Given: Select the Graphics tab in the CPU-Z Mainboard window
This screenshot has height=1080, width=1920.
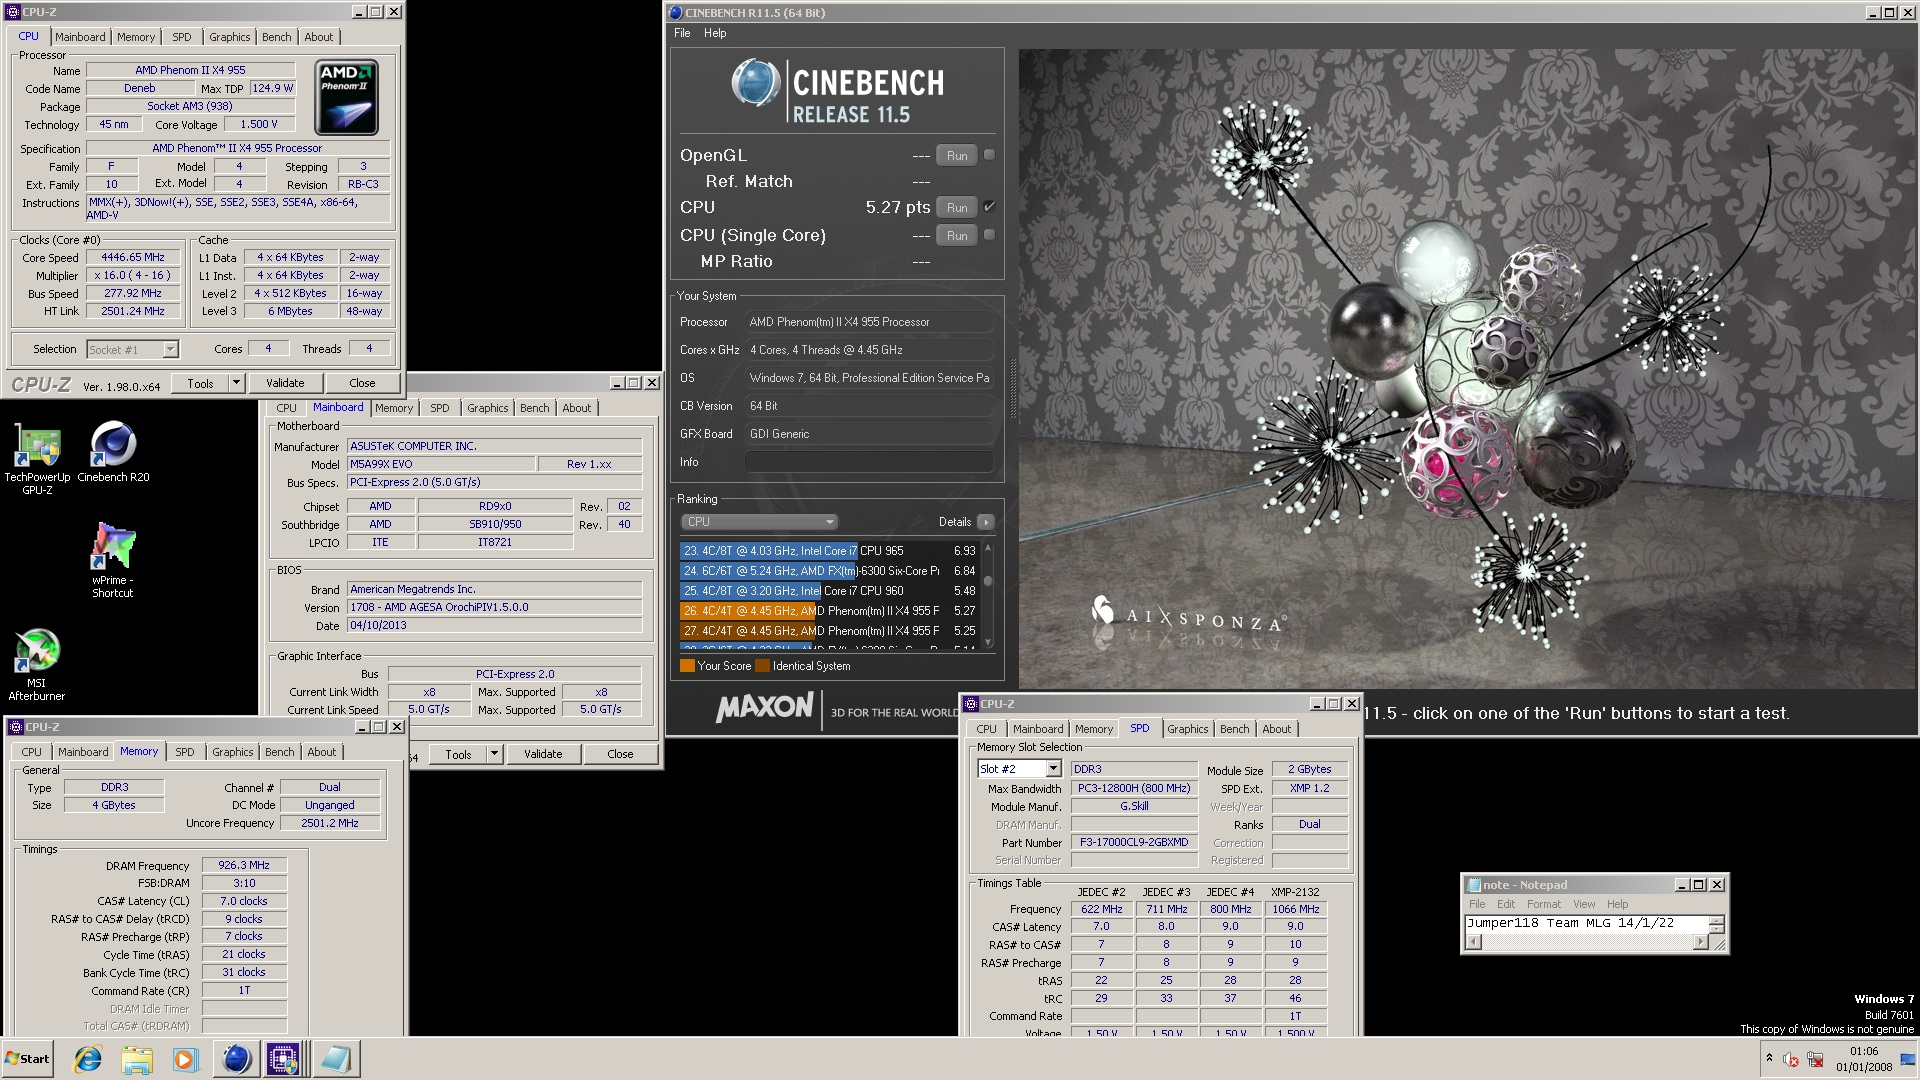Looking at the screenshot, I should click(487, 408).
